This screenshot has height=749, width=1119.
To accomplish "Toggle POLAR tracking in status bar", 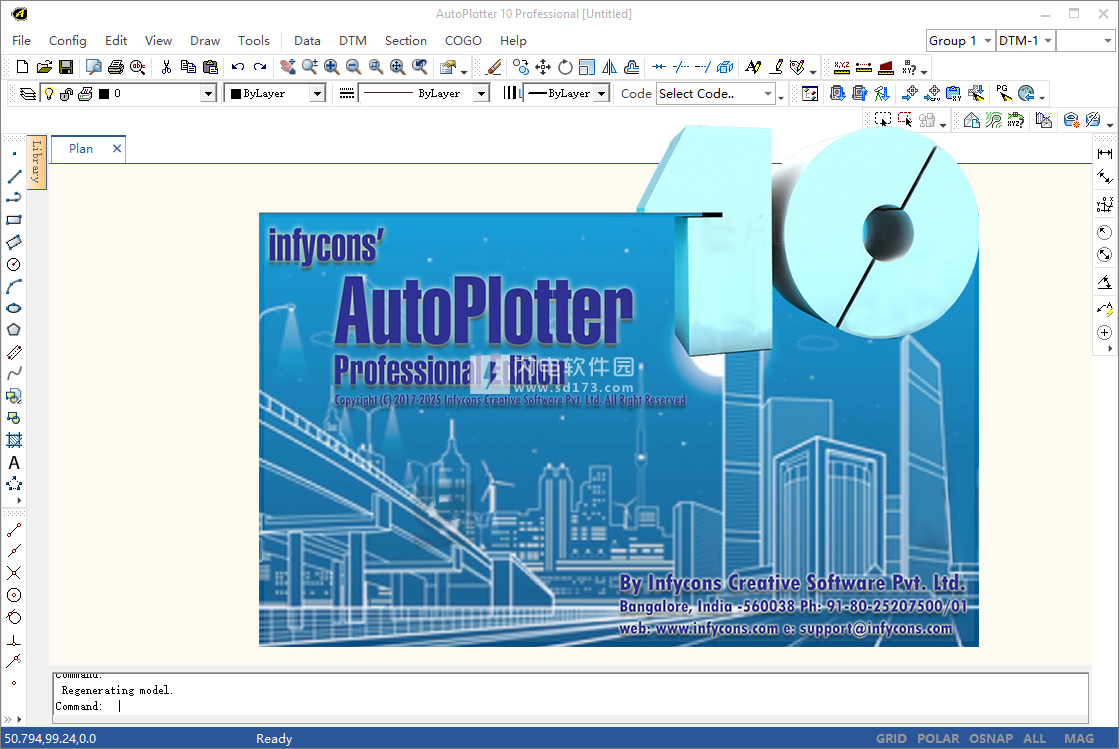I will pos(938,739).
